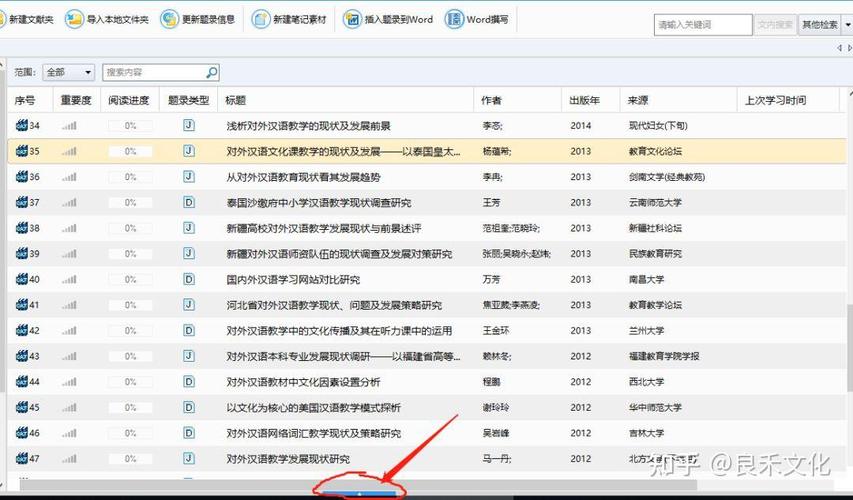The width and height of the screenshot is (853, 500).
Task: Click the importance bars in row 36
Action: click(70, 177)
